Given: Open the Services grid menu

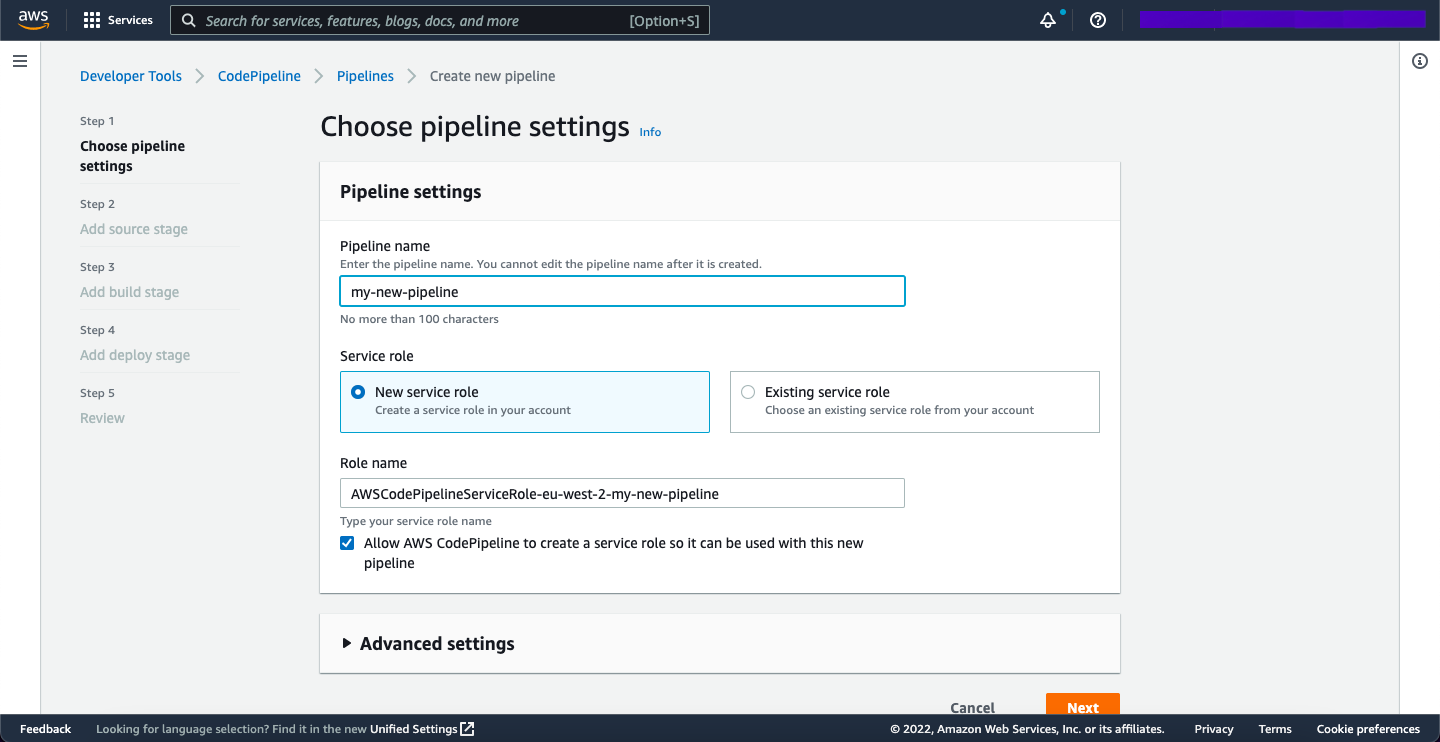Looking at the screenshot, I should pos(92,20).
